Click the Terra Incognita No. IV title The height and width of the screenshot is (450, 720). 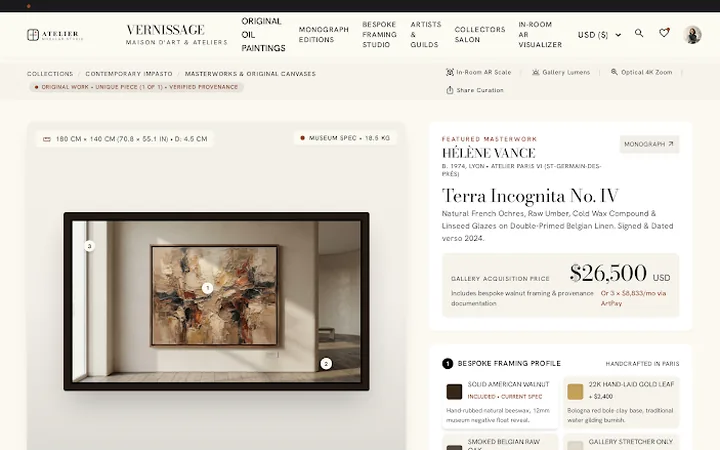[530, 196]
